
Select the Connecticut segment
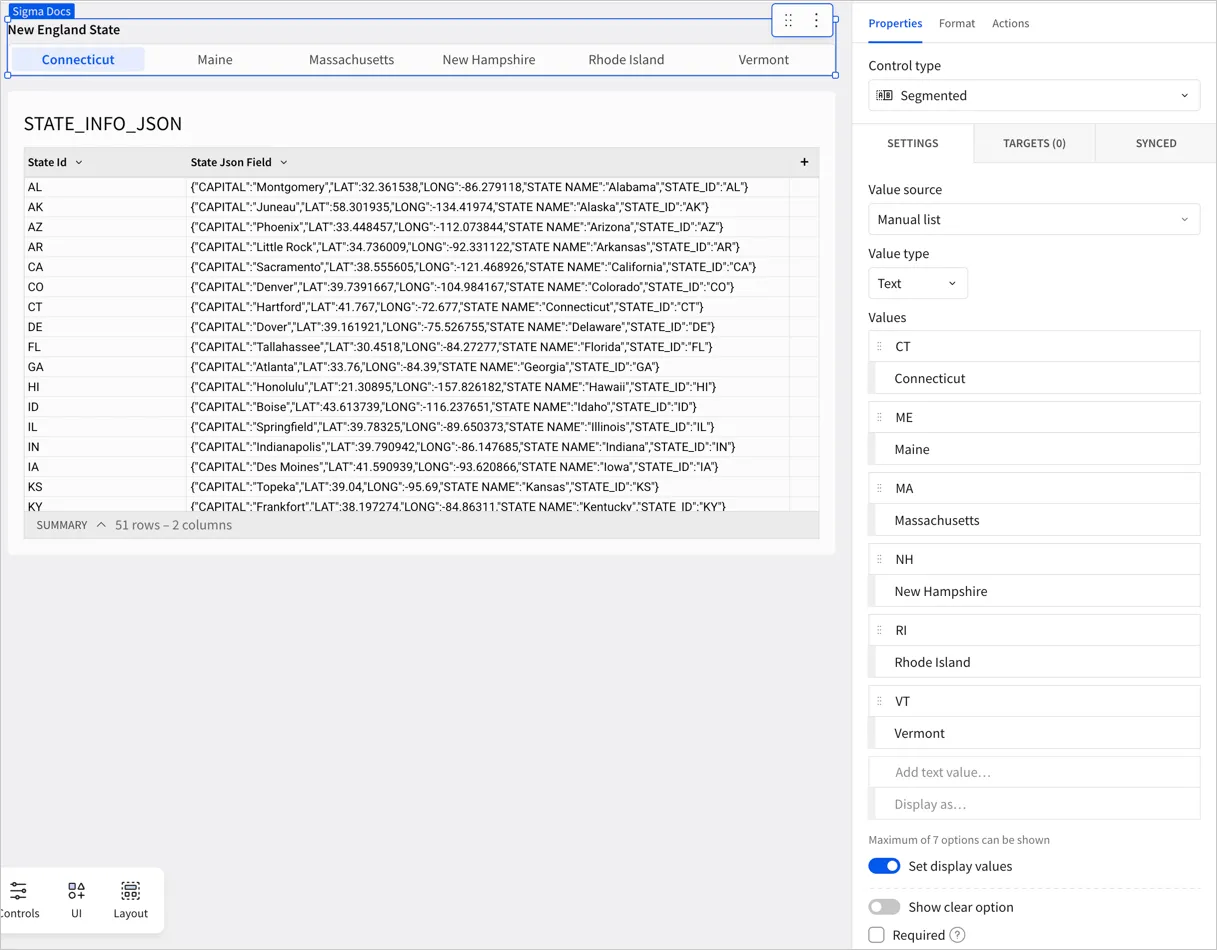[x=78, y=60]
